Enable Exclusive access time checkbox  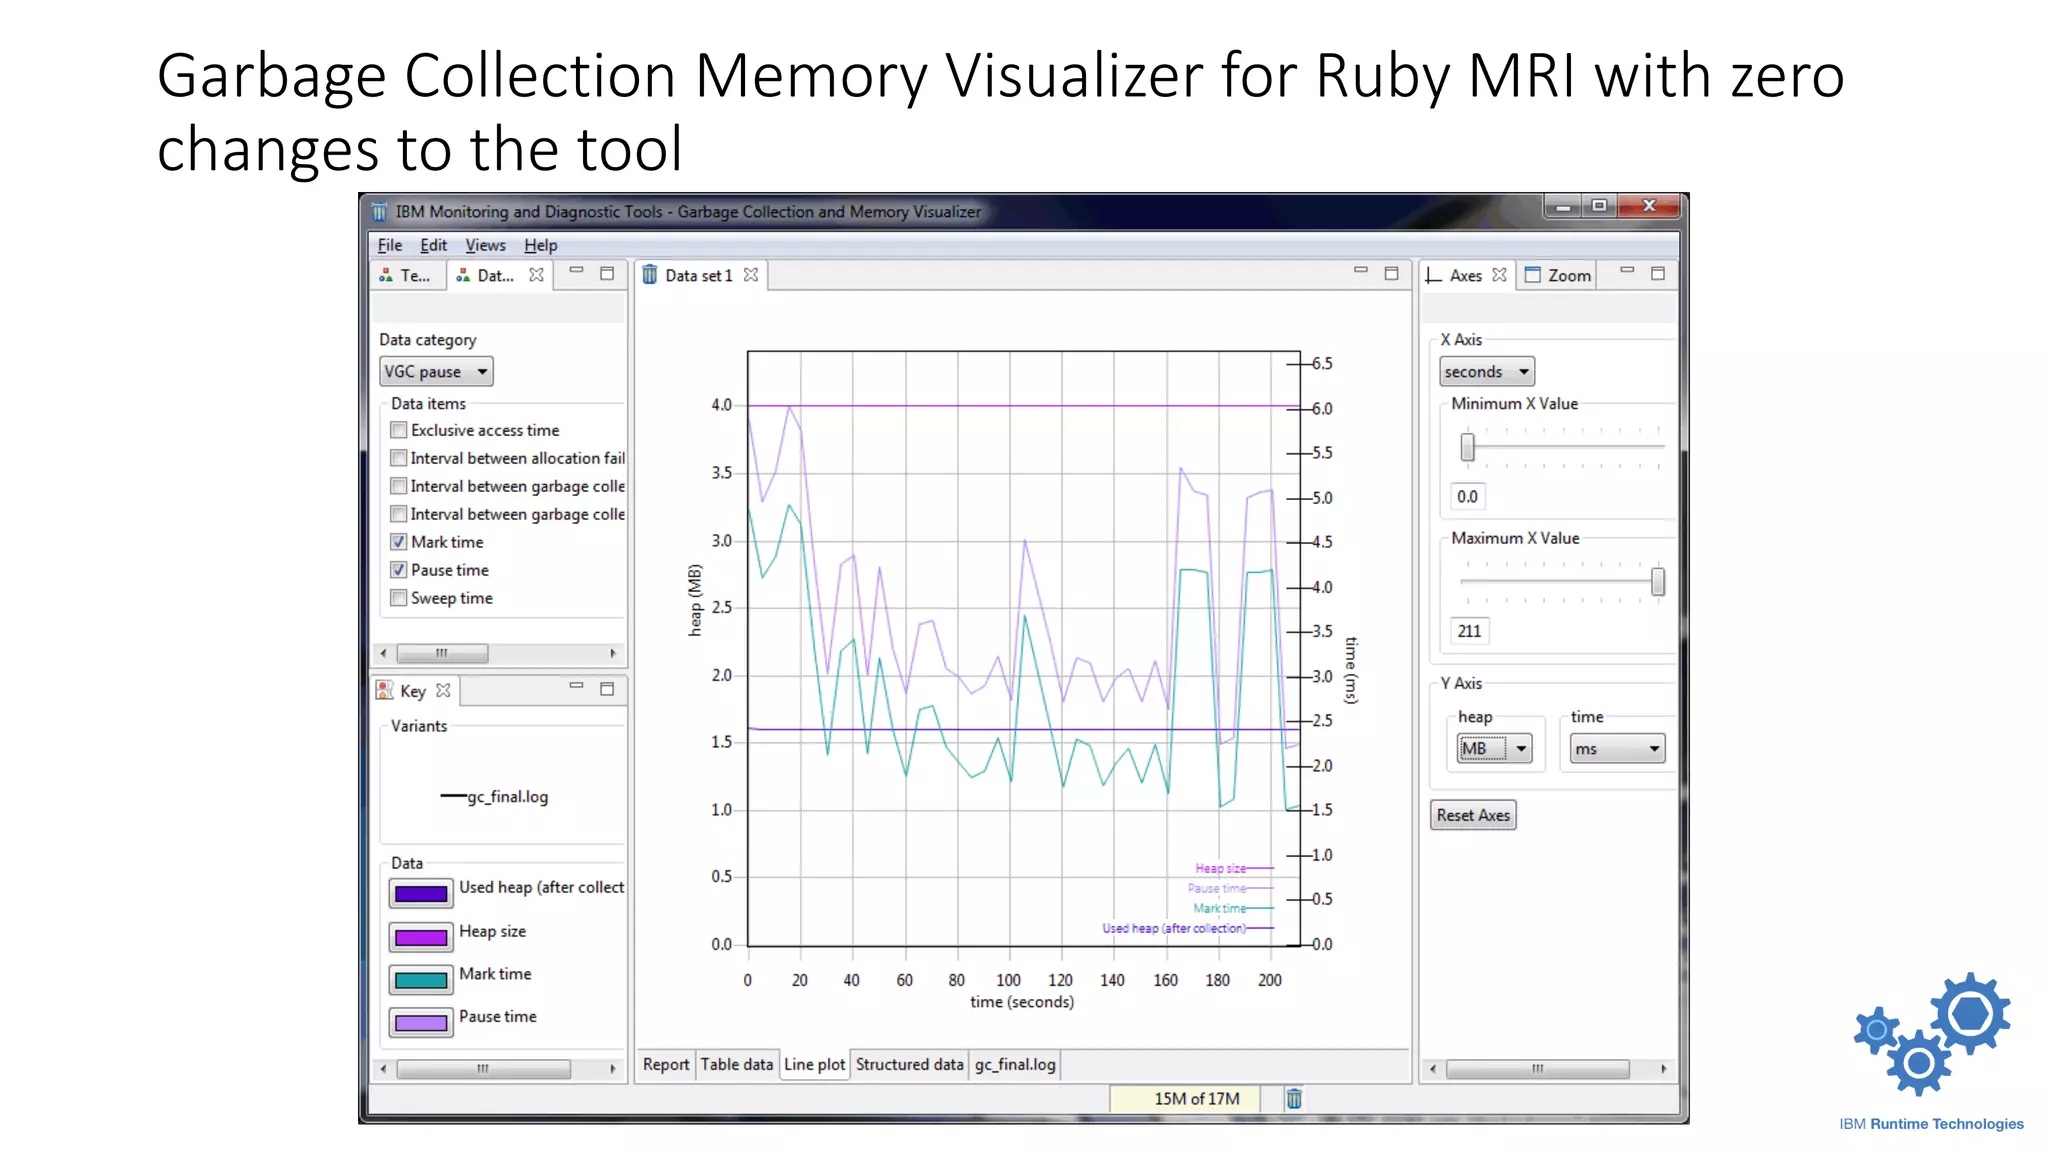399,430
